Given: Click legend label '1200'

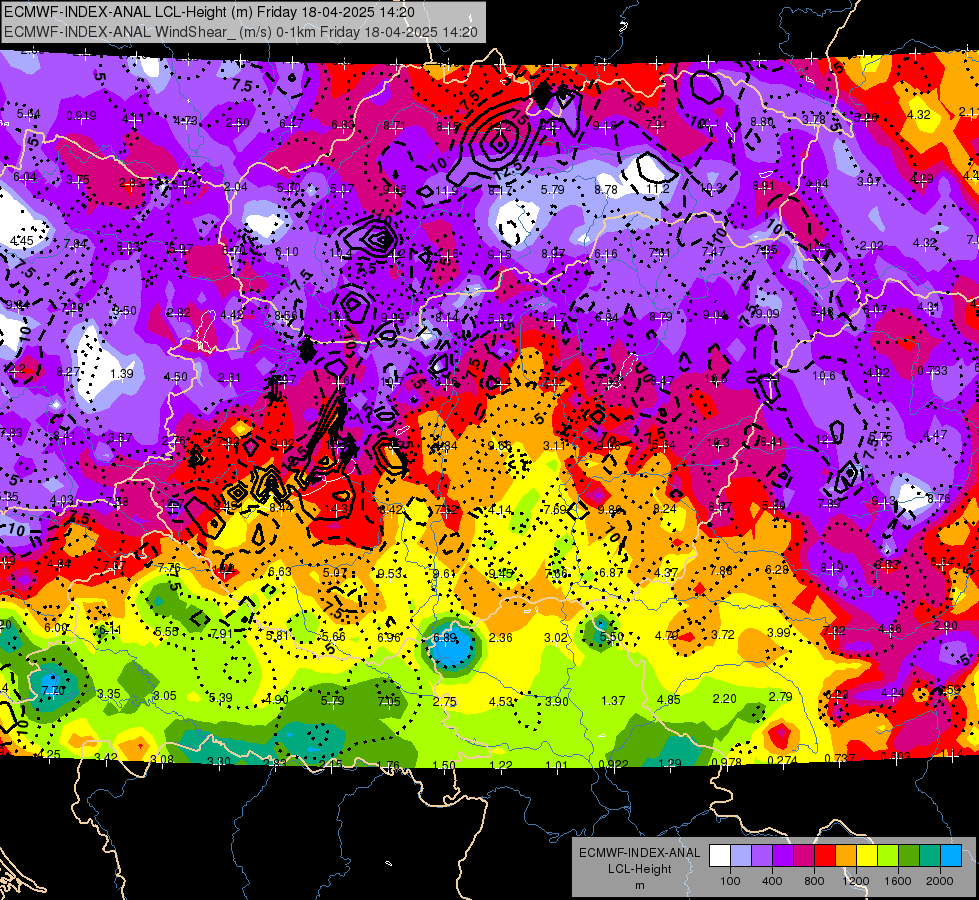Looking at the screenshot, I should click(x=856, y=881).
